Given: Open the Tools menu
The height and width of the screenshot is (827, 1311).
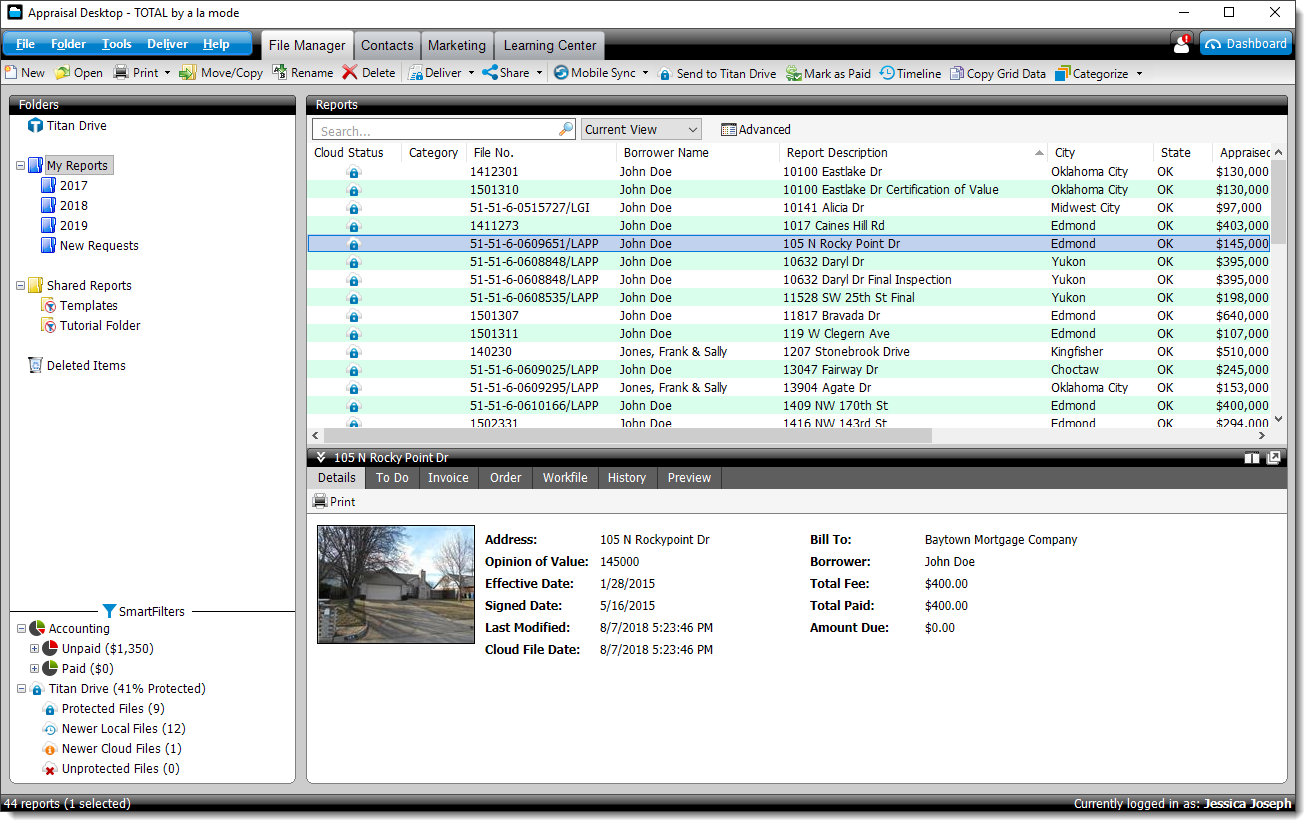Looking at the screenshot, I should tap(116, 44).
